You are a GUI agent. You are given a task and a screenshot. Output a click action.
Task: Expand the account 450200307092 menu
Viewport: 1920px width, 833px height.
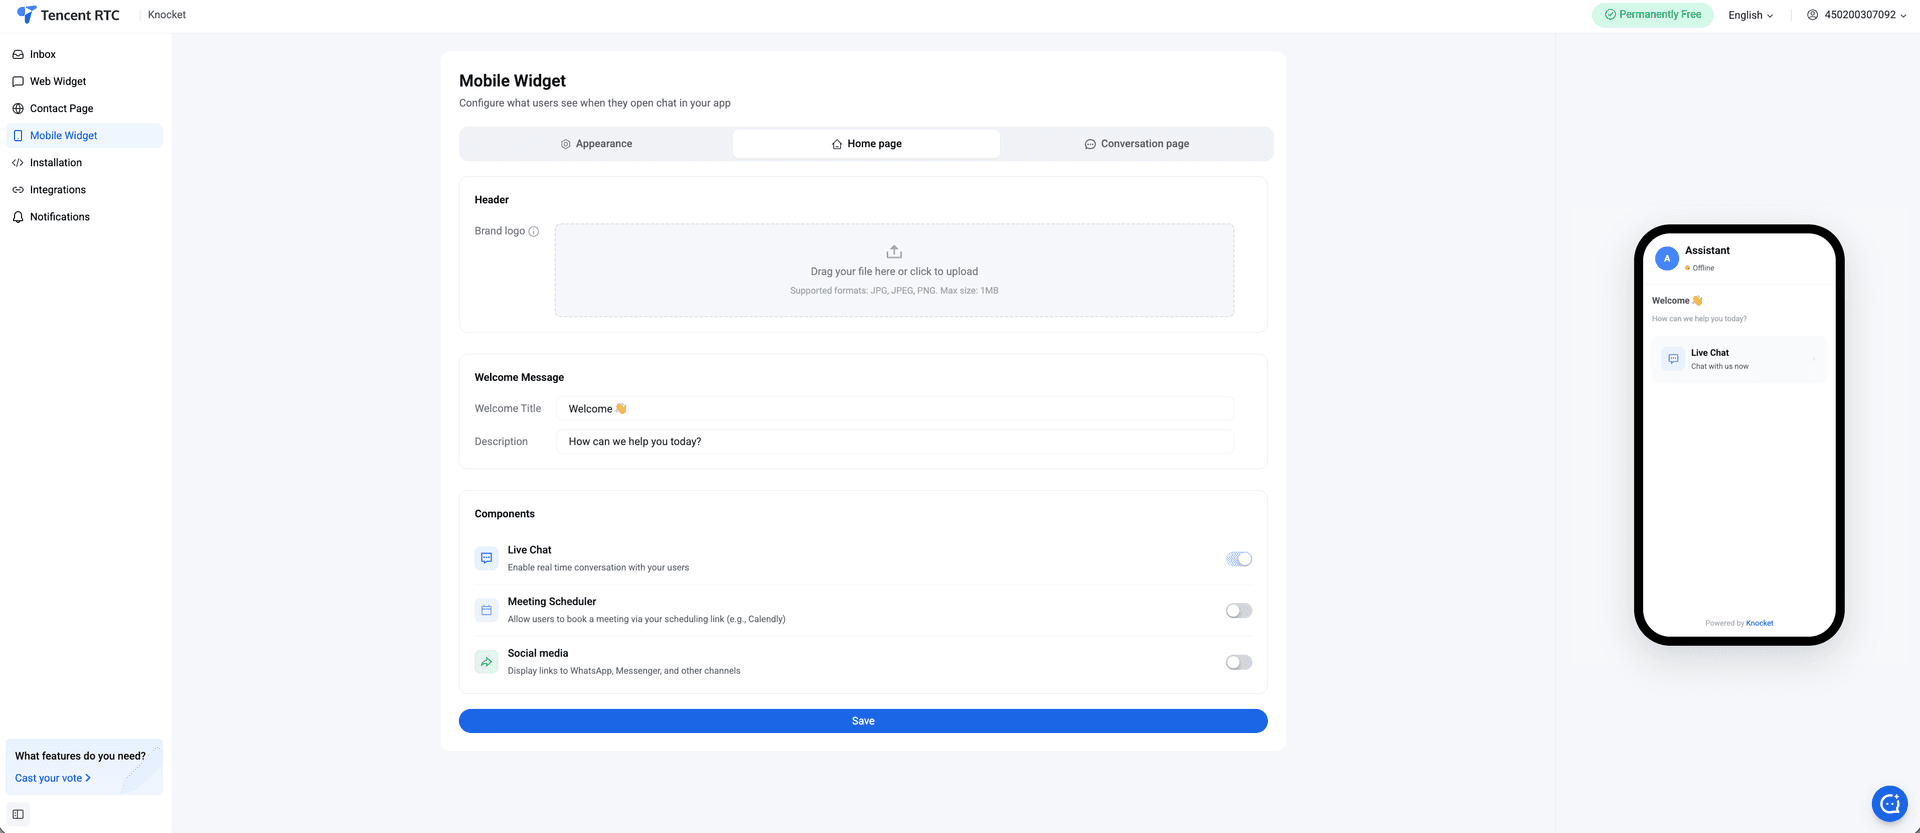pos(1857,15)
